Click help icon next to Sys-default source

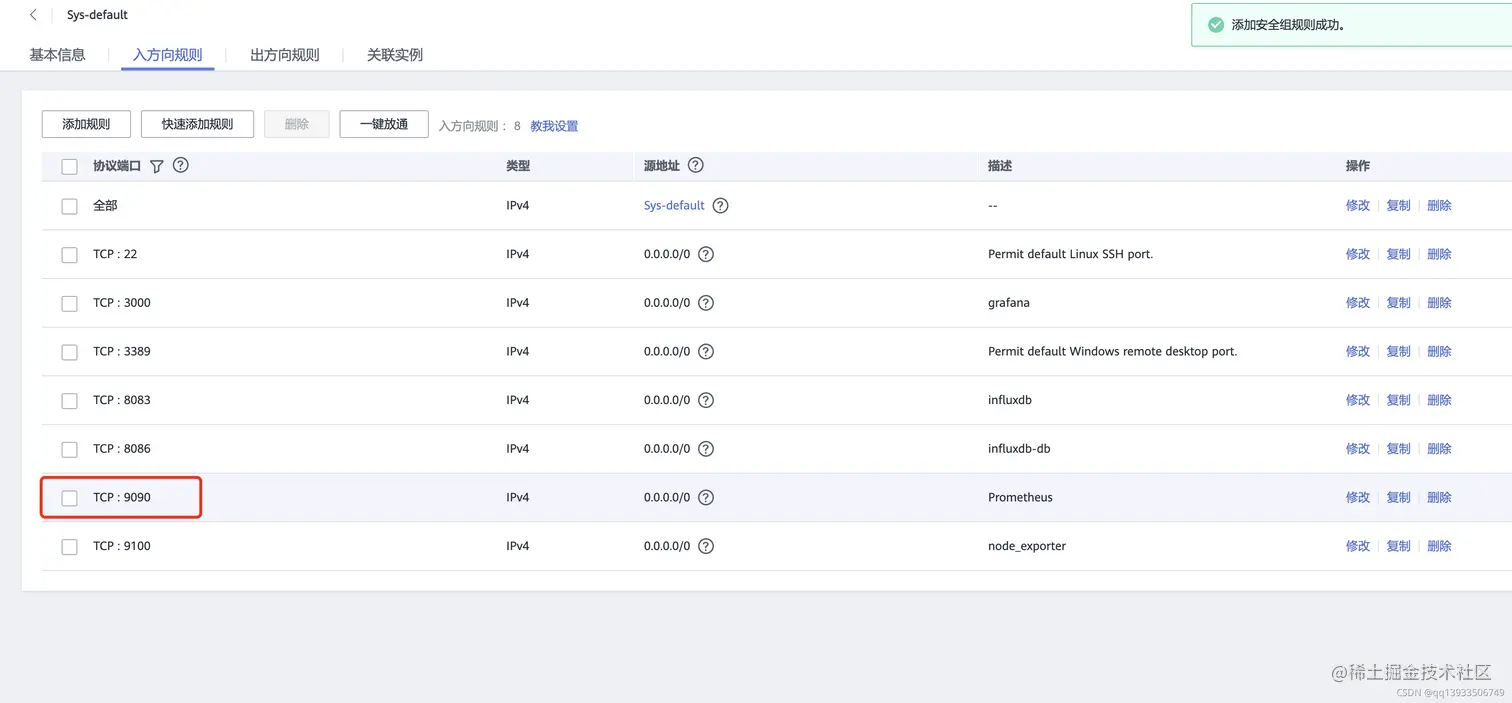[x=720, y=206]
